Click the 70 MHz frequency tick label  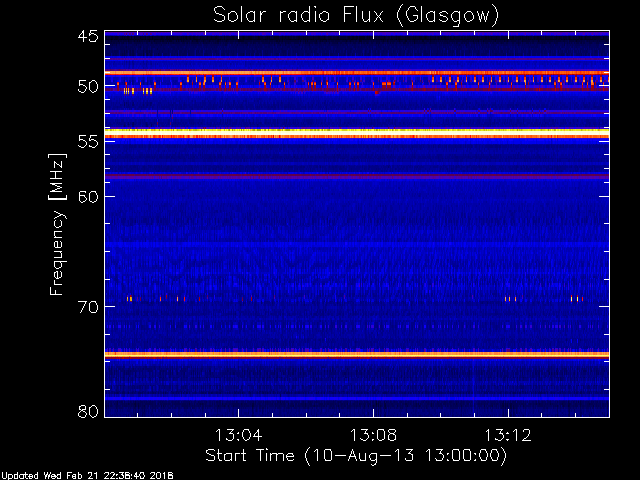tap(87, 306)
